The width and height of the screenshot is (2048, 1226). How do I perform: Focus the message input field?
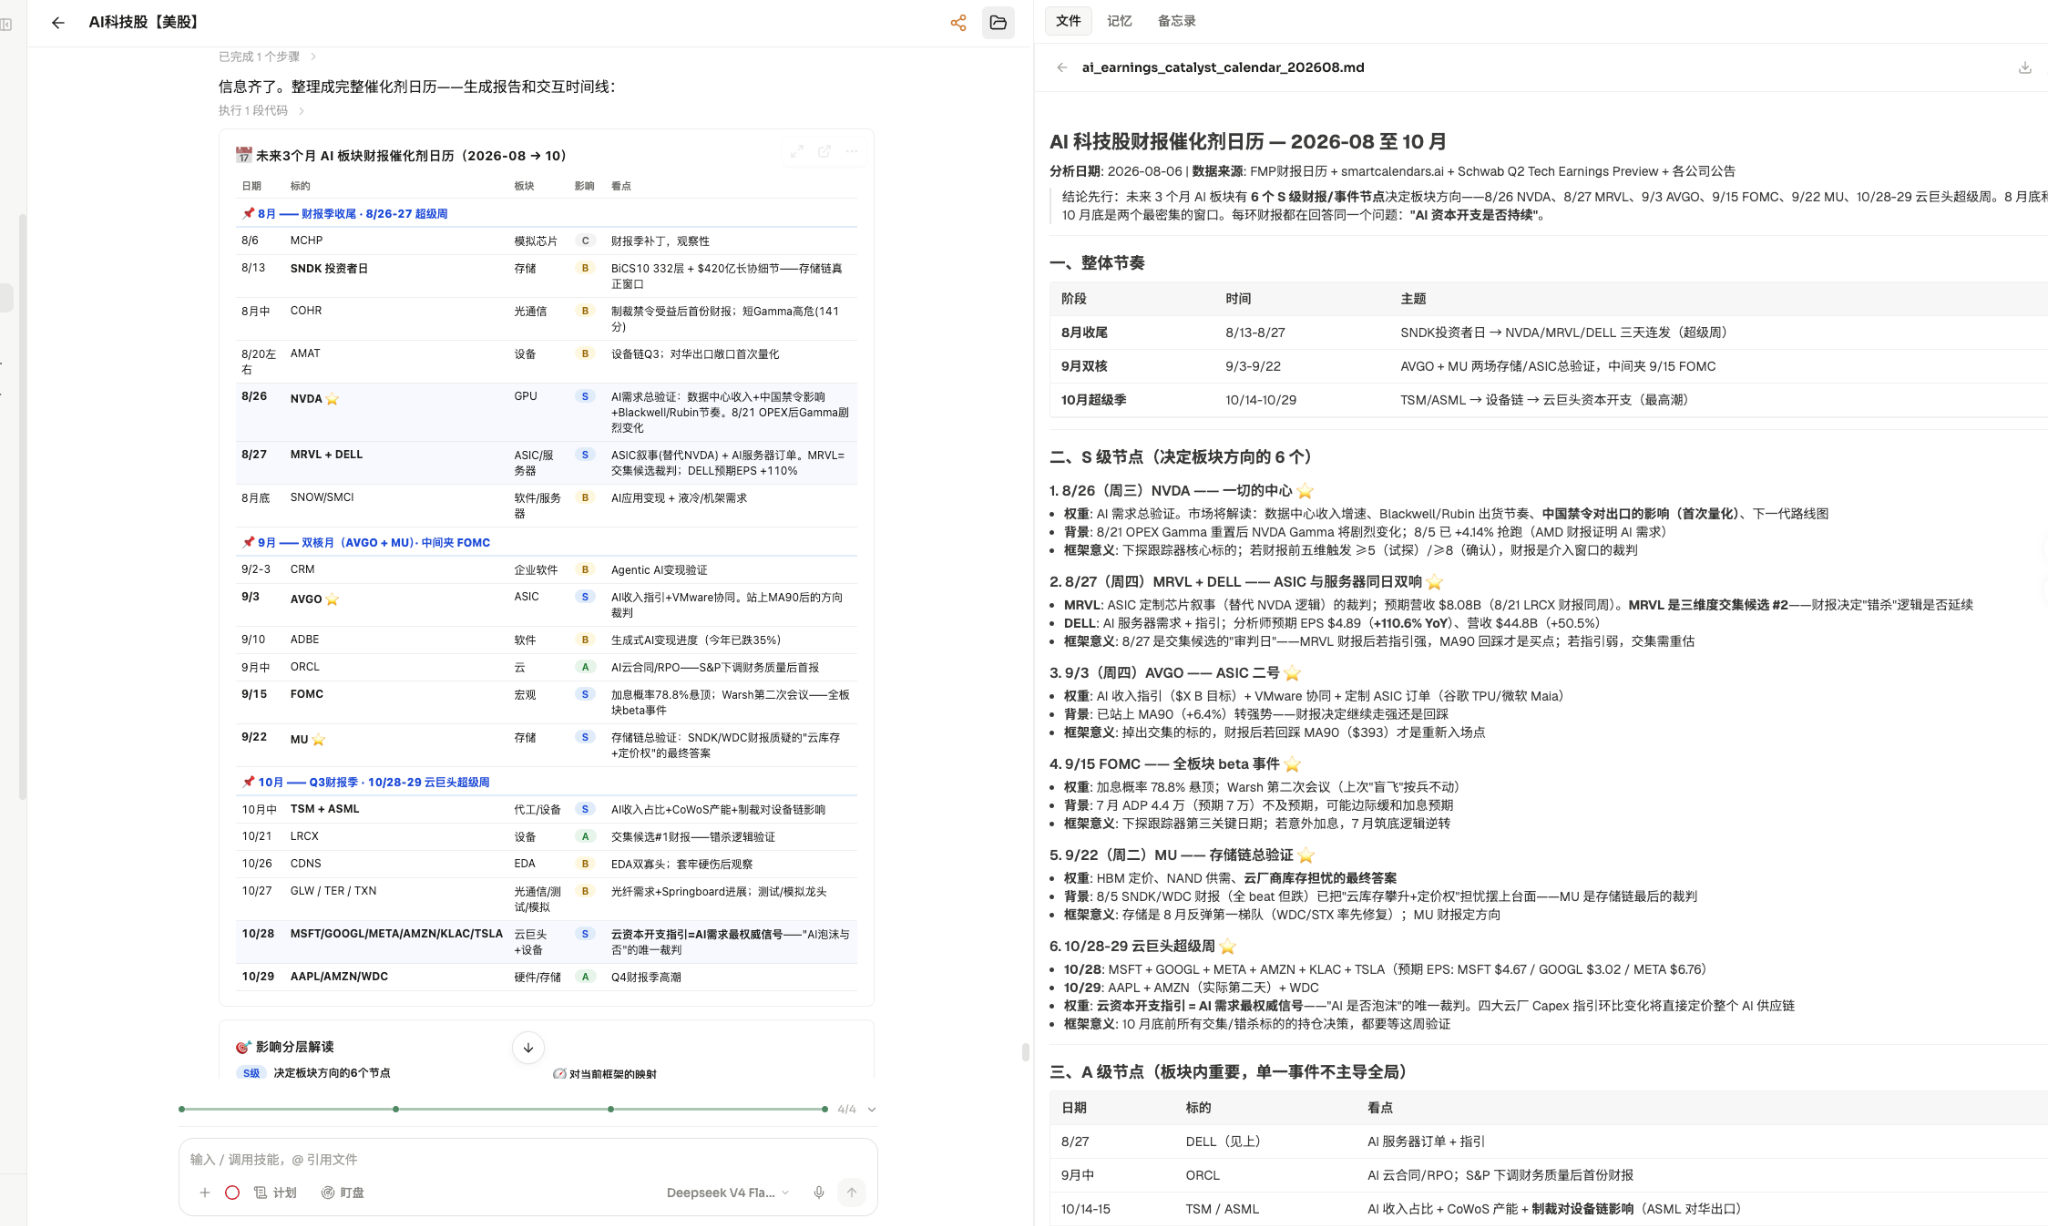tap(528, 1159)
